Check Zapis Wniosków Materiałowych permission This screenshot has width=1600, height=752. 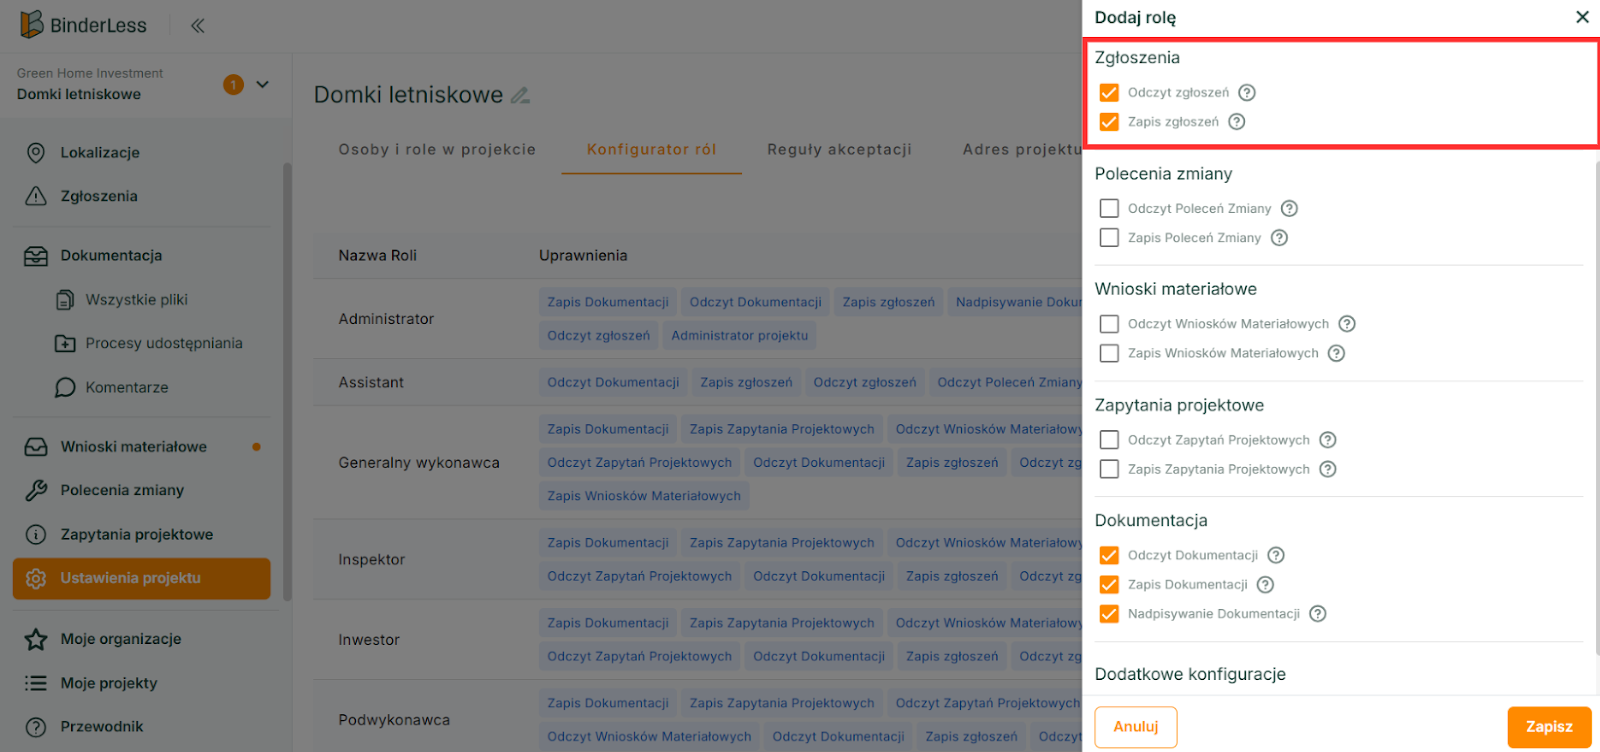(1109, 353)
